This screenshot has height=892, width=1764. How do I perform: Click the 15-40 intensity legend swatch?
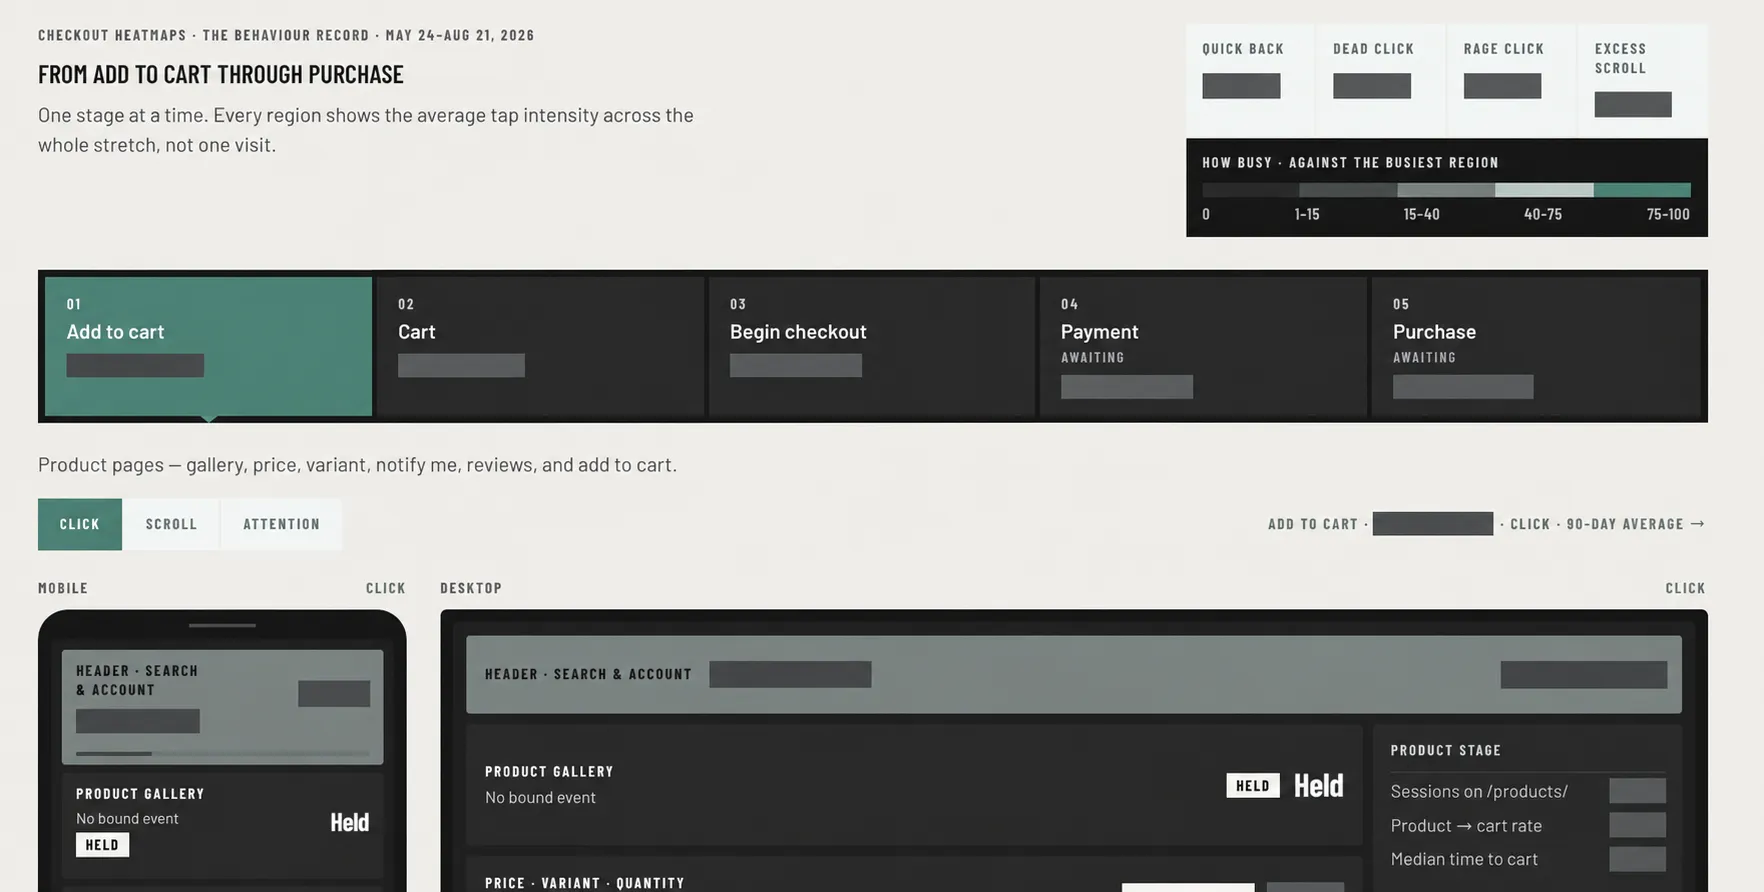tap(1446, 190)
